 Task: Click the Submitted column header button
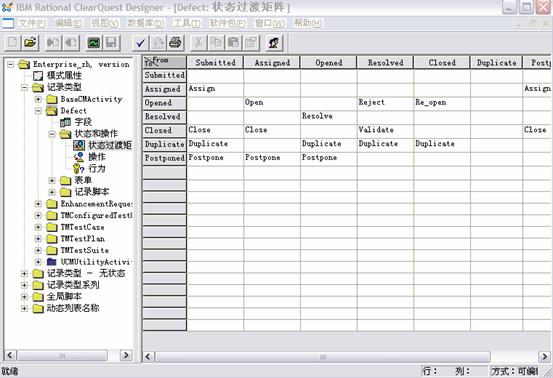(x=215, y=62)
